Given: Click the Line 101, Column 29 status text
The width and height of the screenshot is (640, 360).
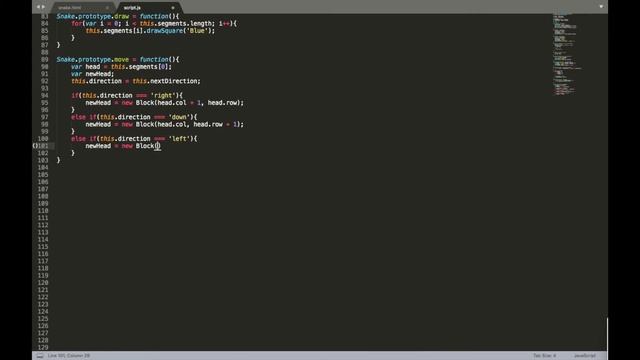Looking at the screenshot, I should click(69, 356).
